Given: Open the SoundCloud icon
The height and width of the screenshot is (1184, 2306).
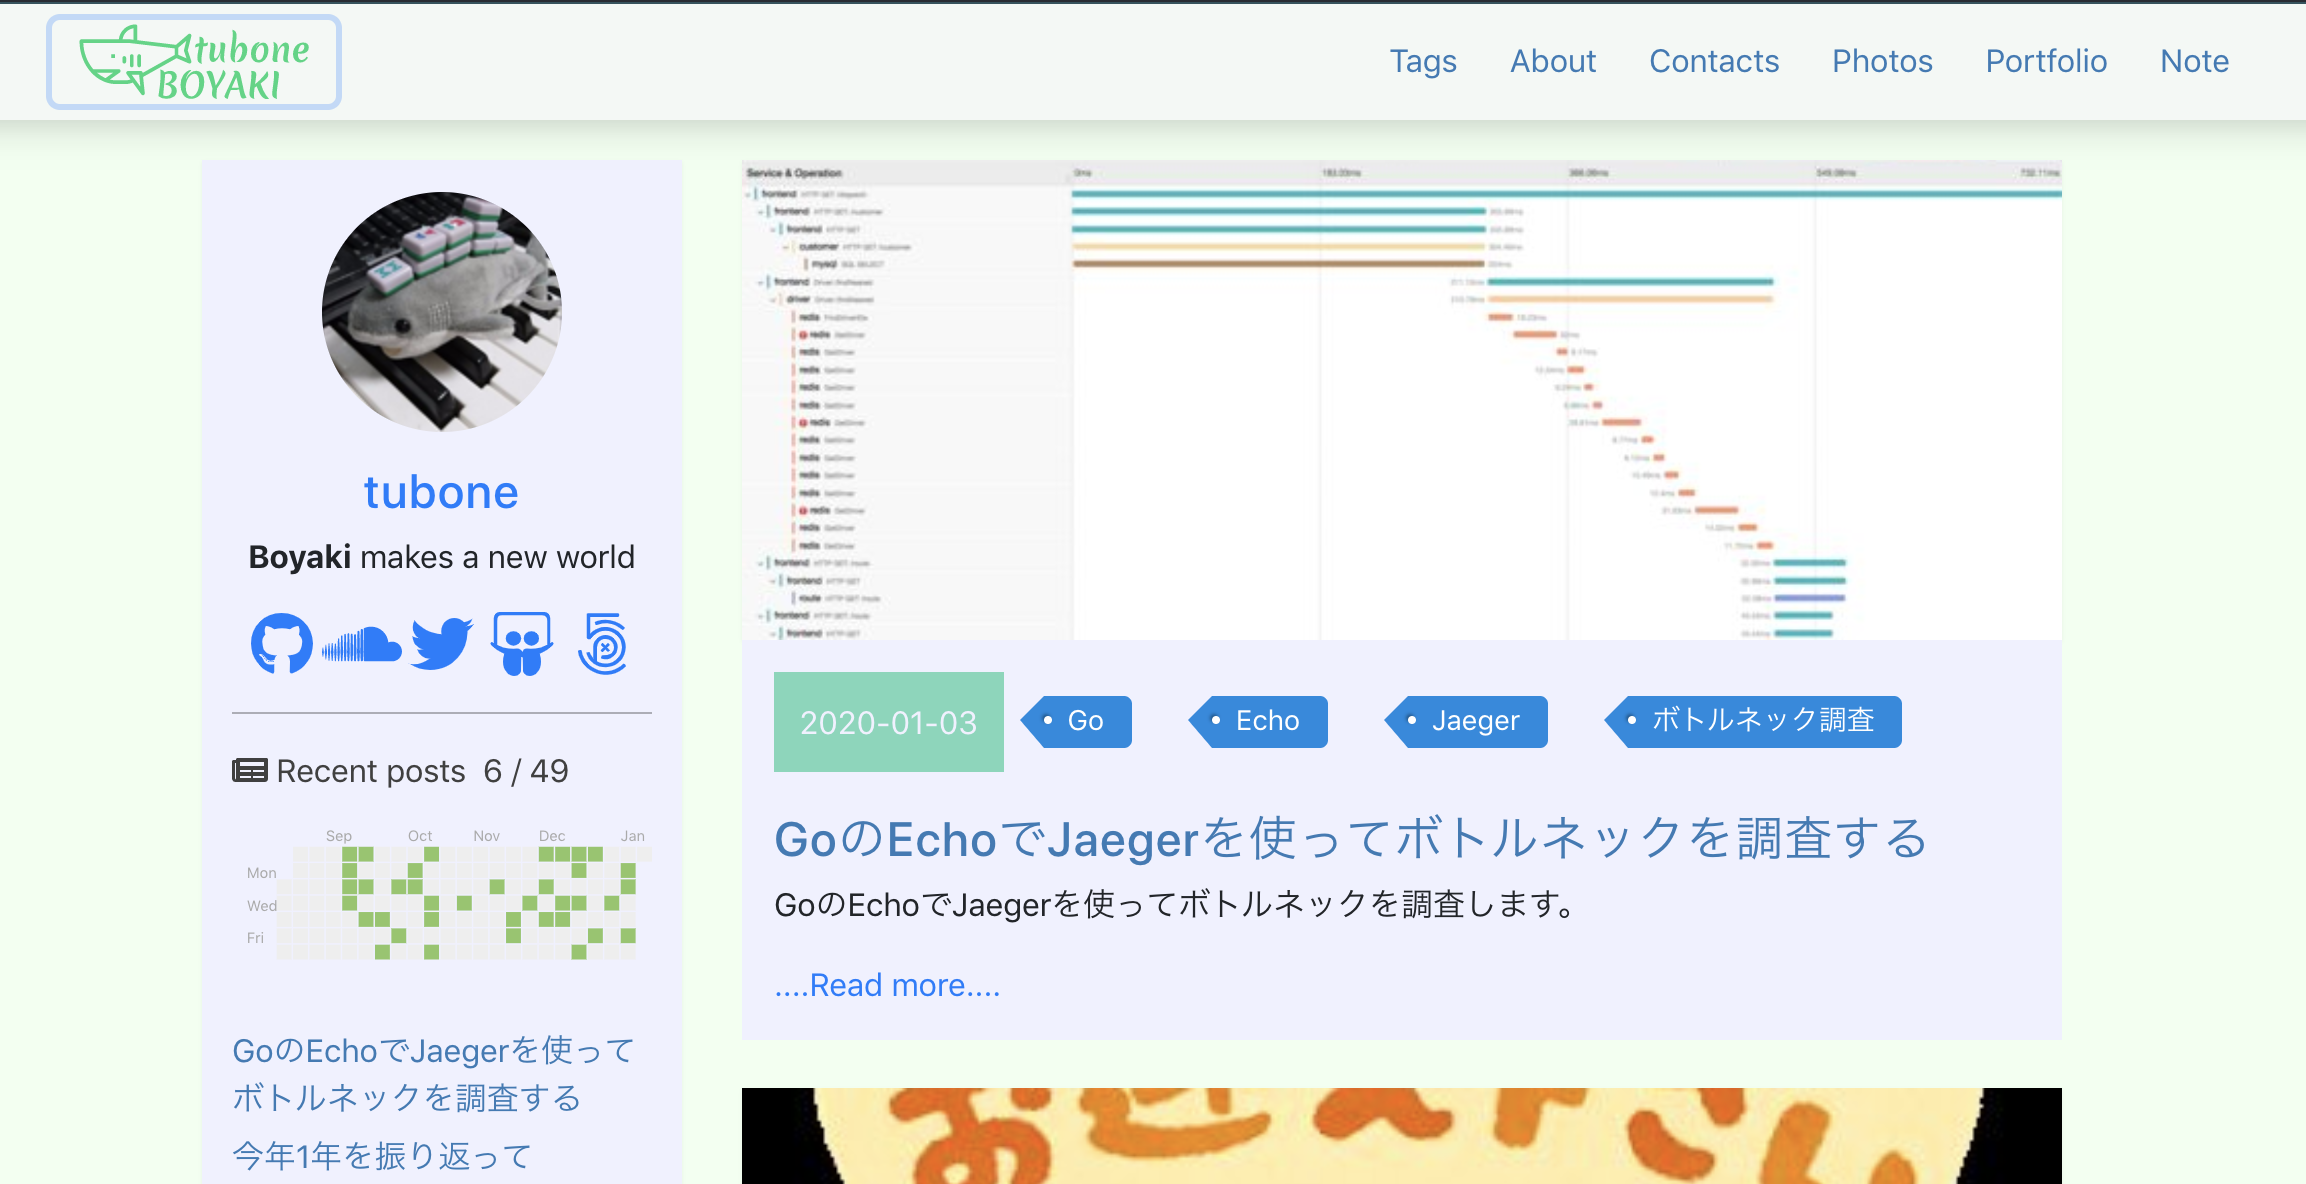Looking at the screenshot, I should (360, 645).
